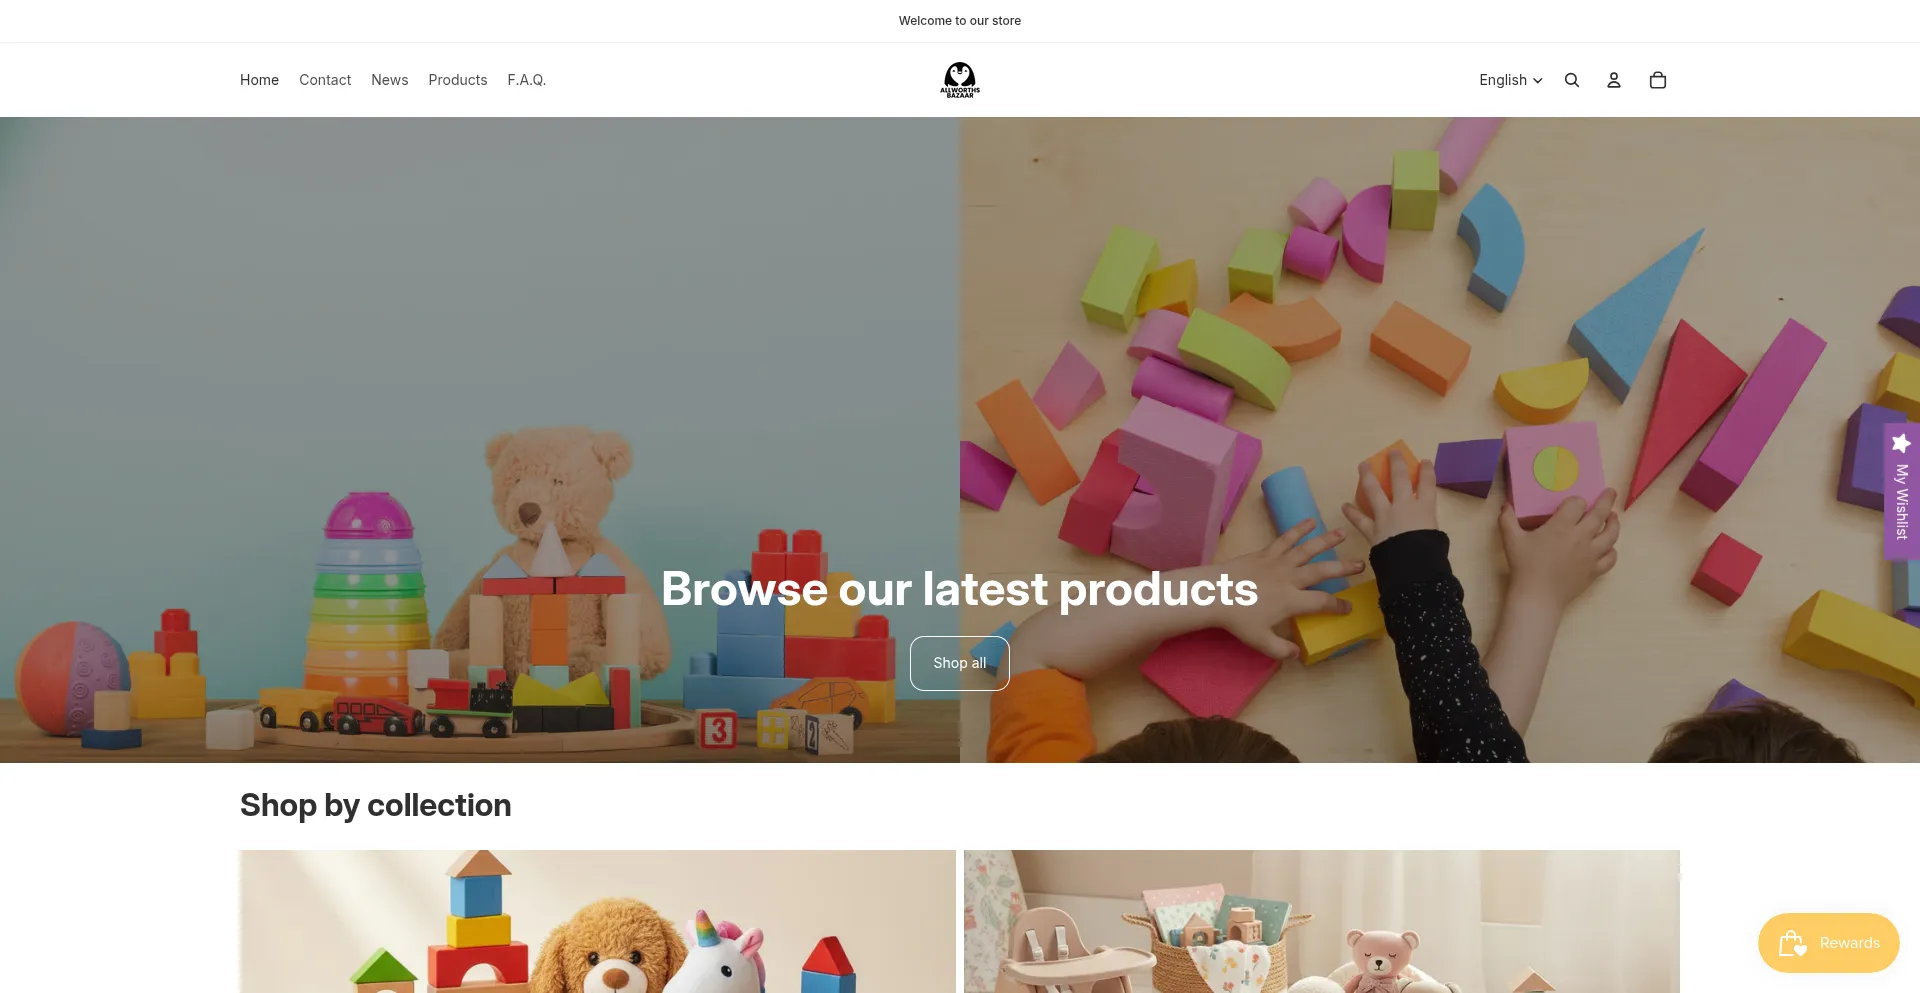Open the shopping cart bag icon
1920x993 pixels.
coord(1658,80)
